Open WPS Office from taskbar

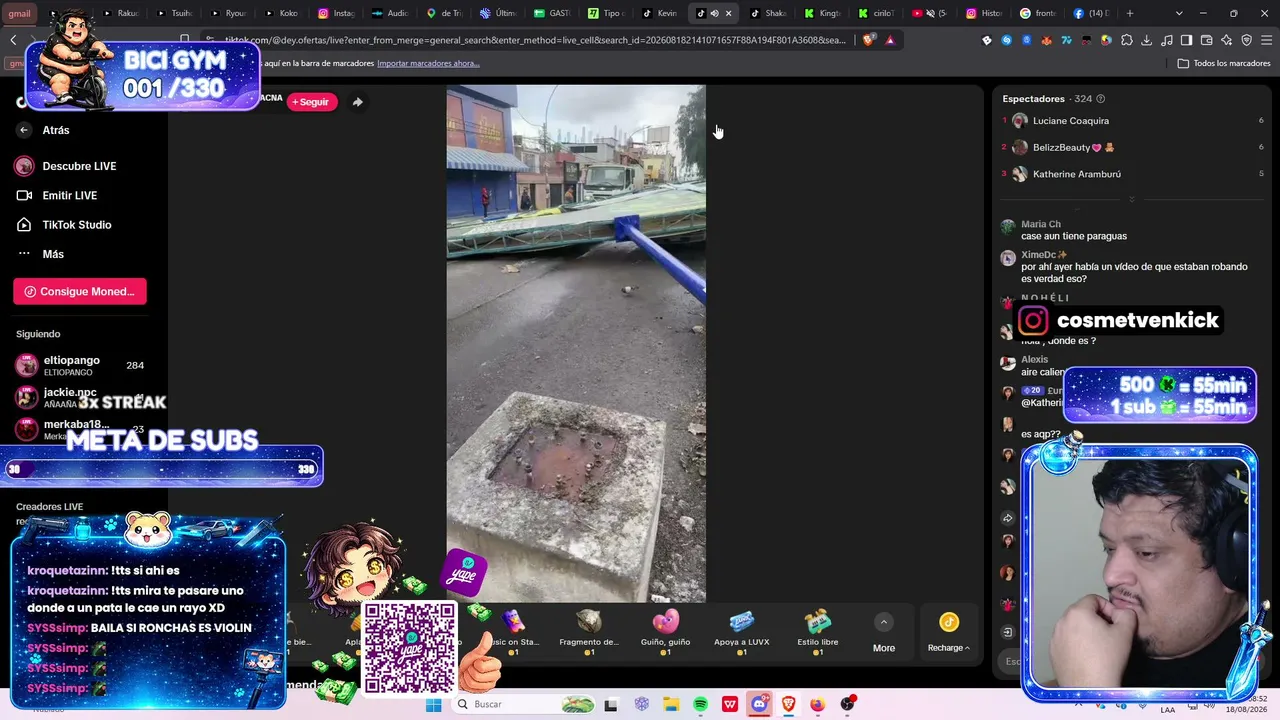[730, 704]
